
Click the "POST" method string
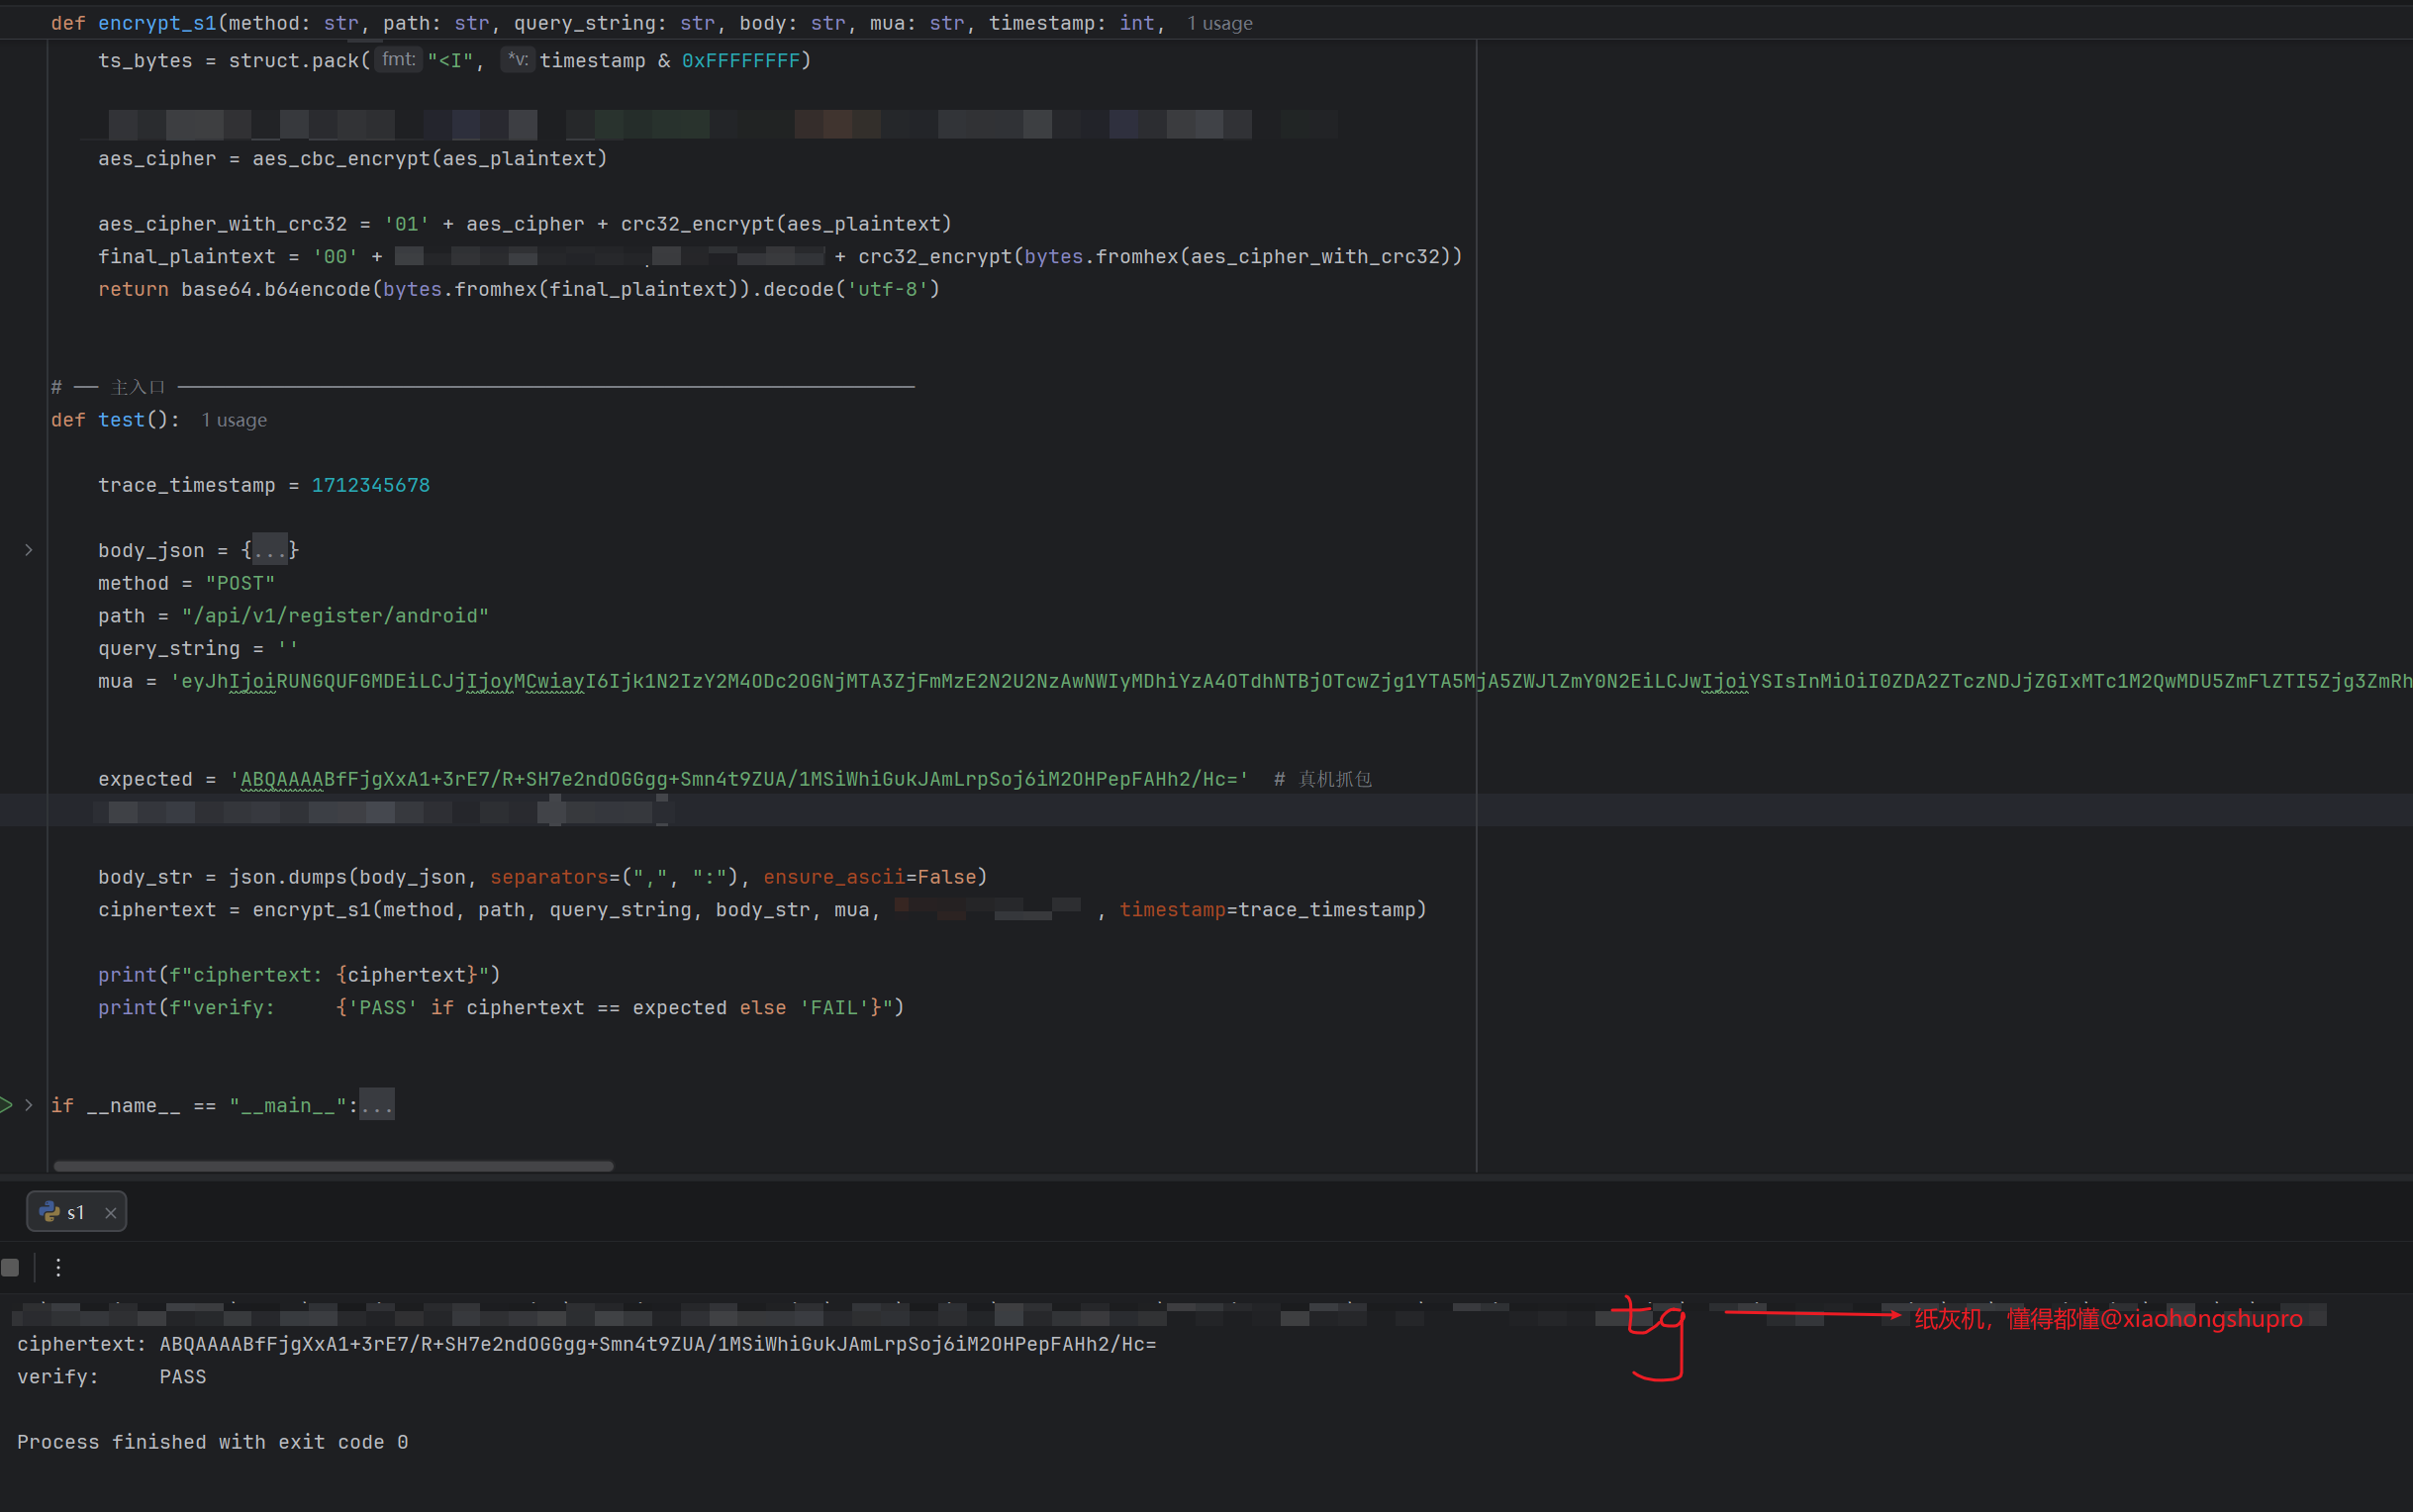pos(240,583)
